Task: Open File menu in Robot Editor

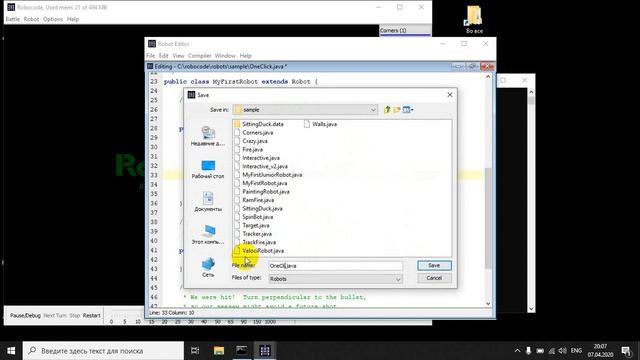Action: click(x=151, y=56)
